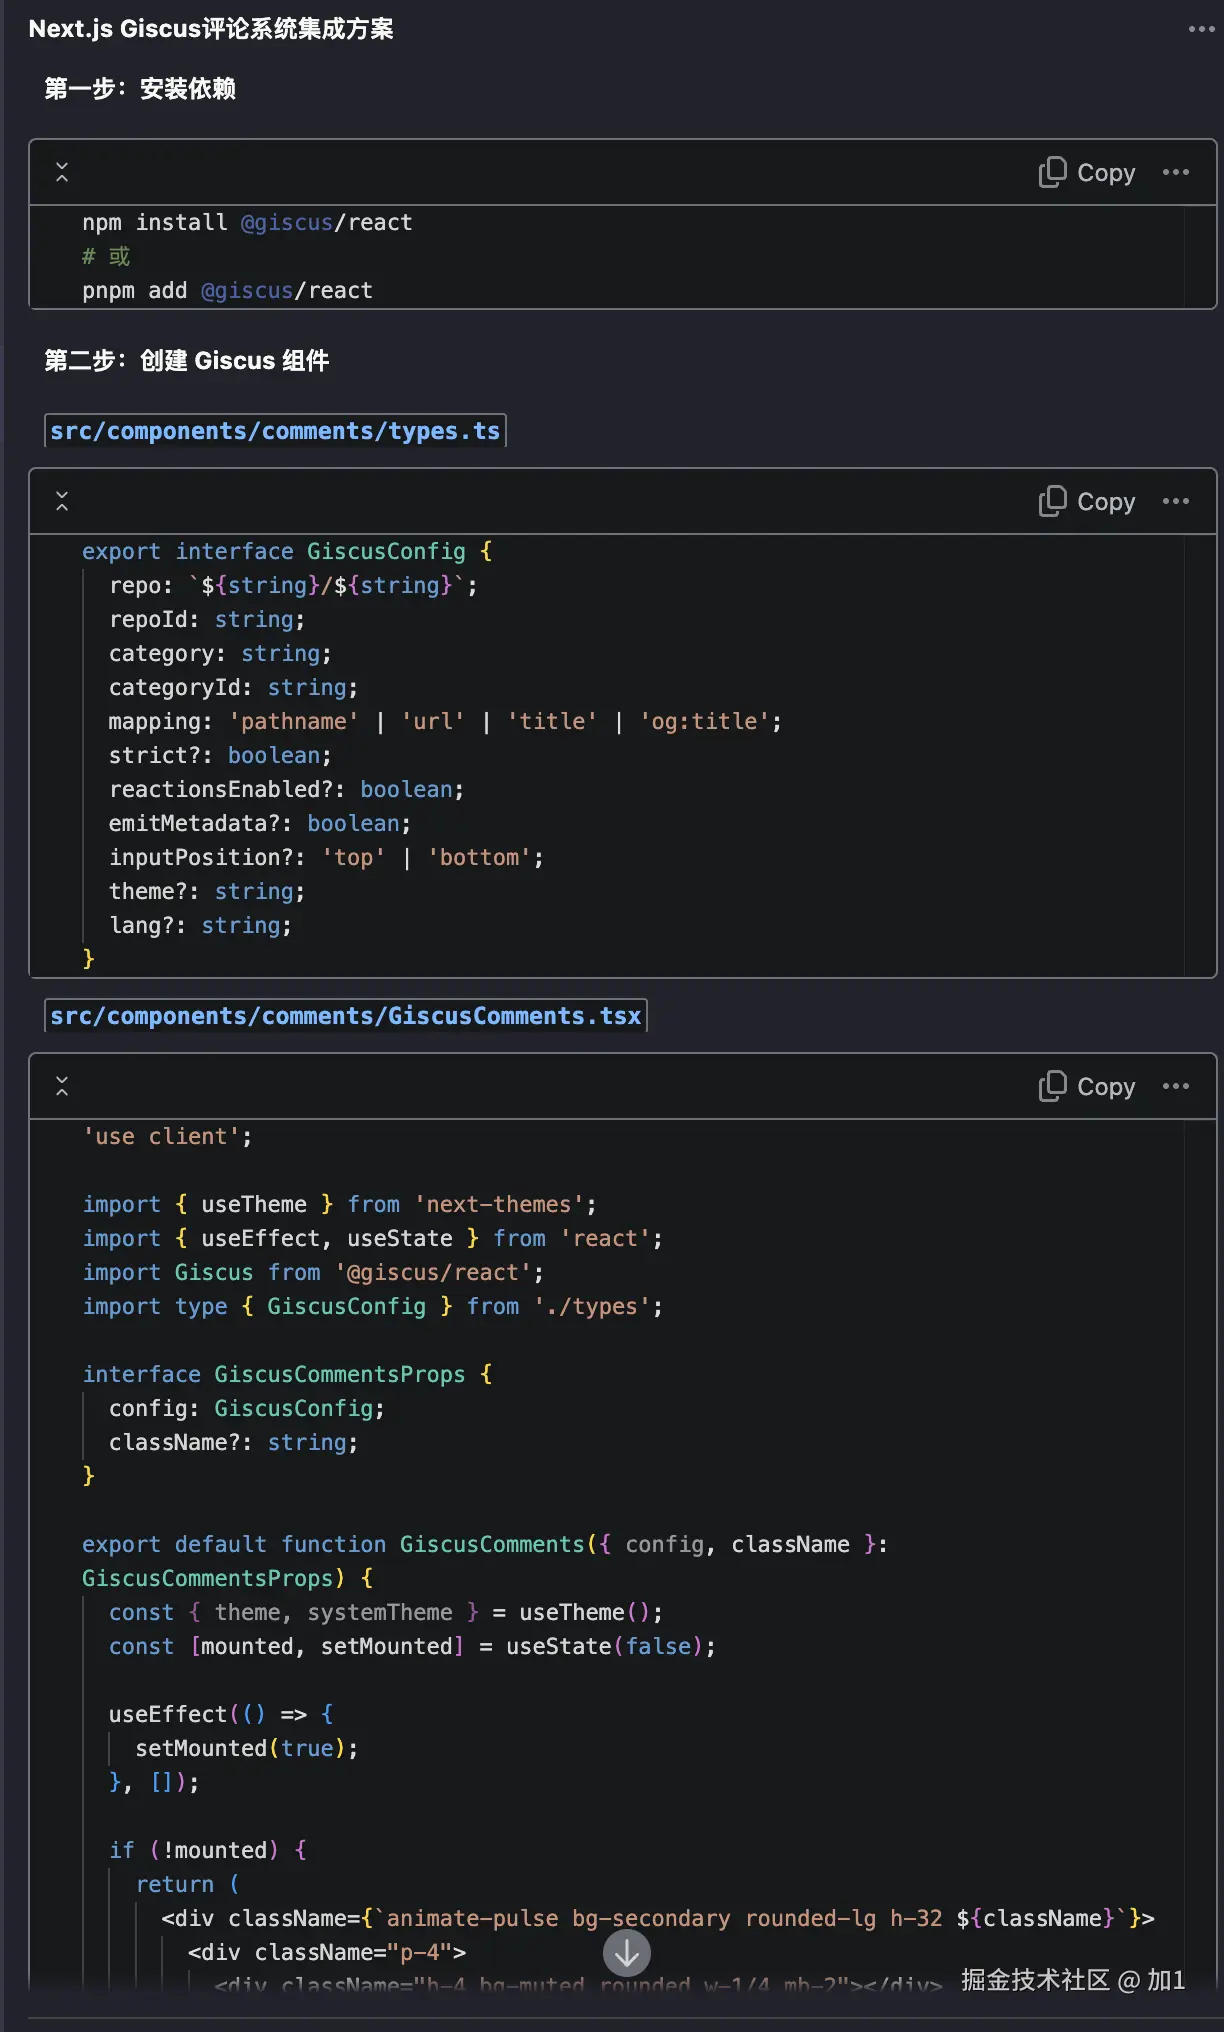Click the 第二步:创建 Giscus 组件 heading
Viewport: 1224px width, 2032px height.
187,361
